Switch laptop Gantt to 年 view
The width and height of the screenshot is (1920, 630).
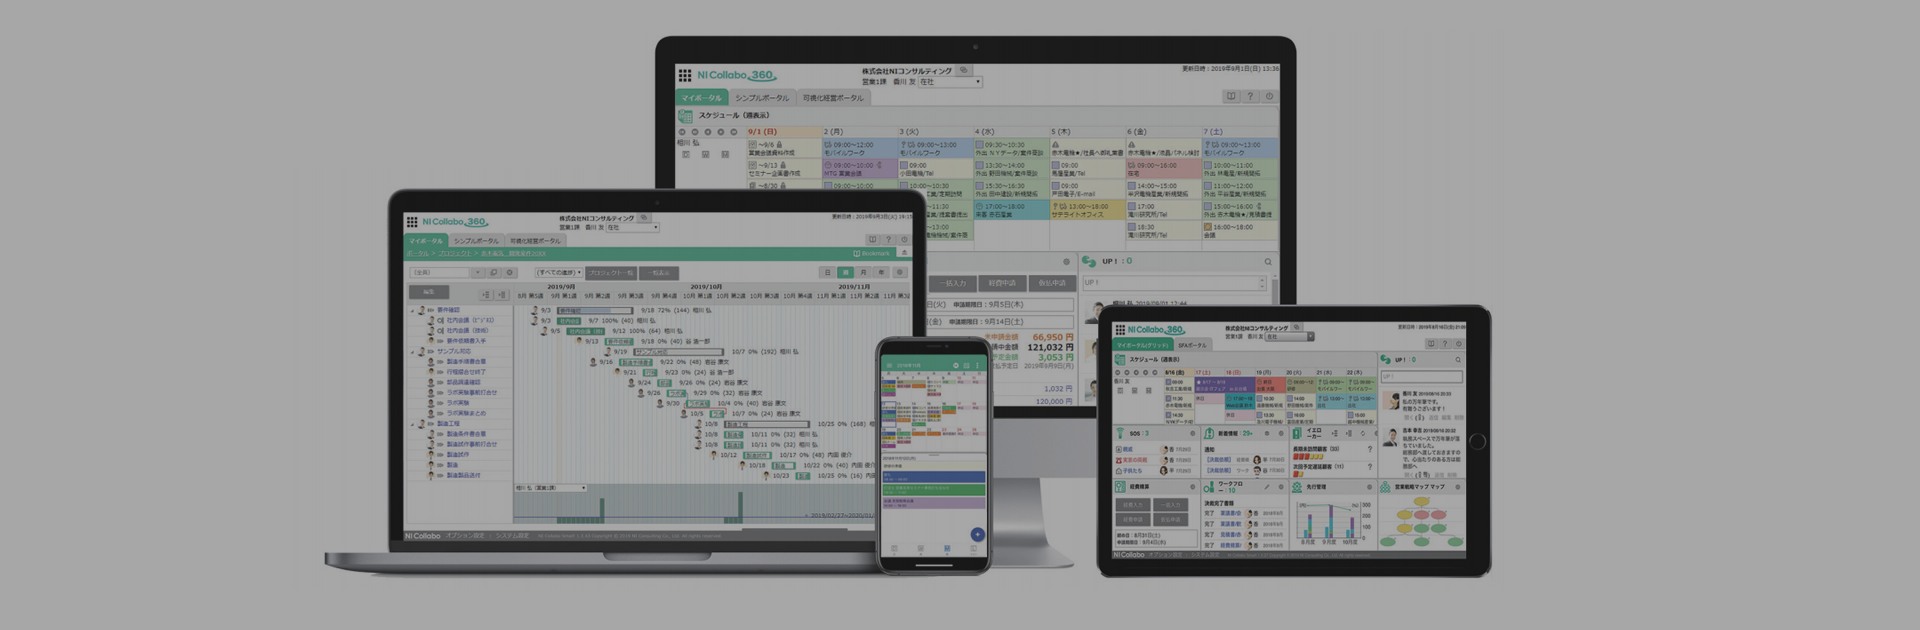tap(881, 272)
